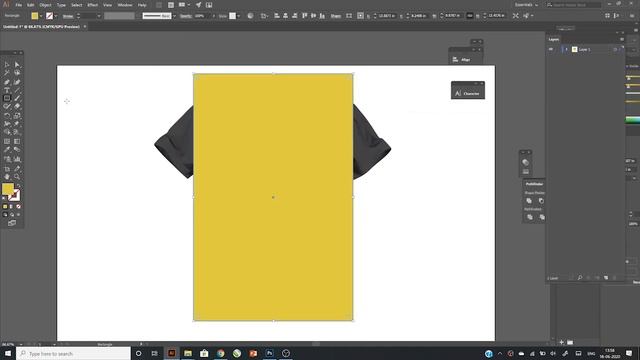The height and width of the screenshot is (360, 640).
Task: Select the Curvature tool
Action: [x=17, y=82]
